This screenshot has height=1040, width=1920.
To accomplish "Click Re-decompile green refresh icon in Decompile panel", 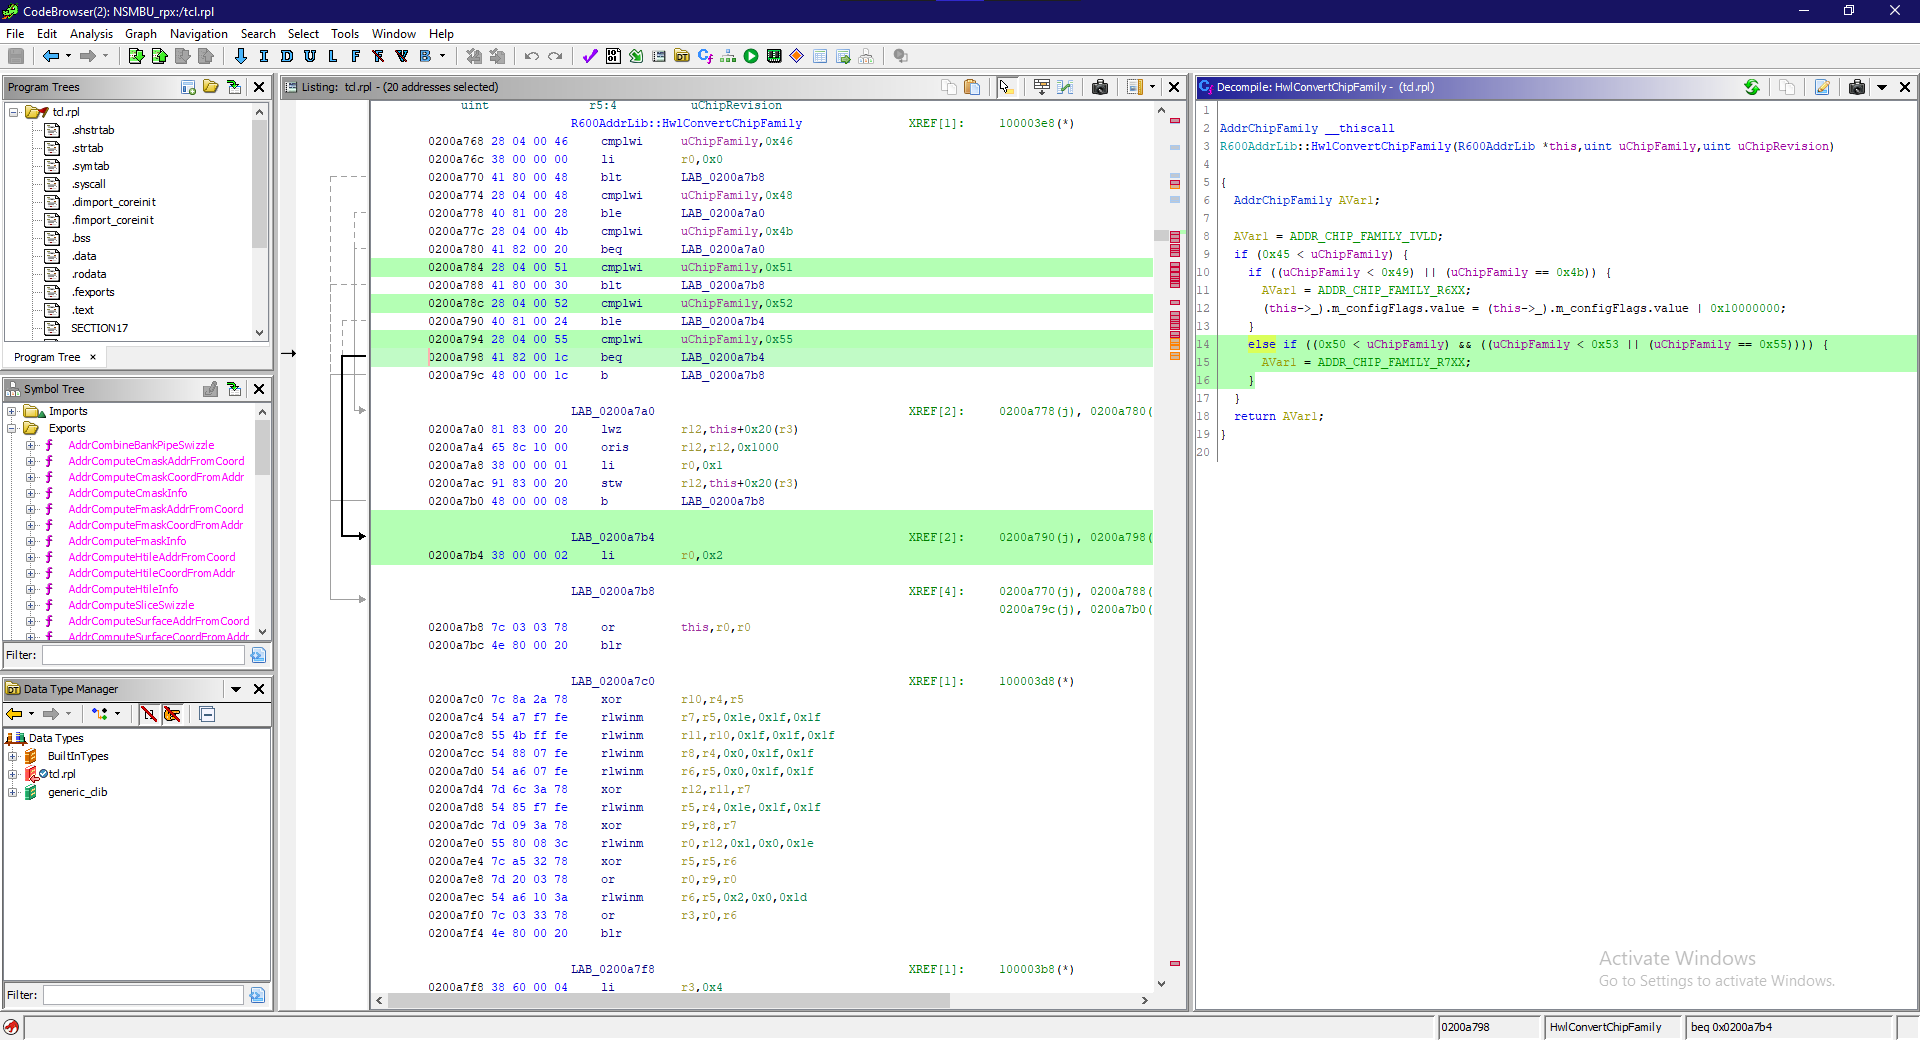I will click(1752, 88).
